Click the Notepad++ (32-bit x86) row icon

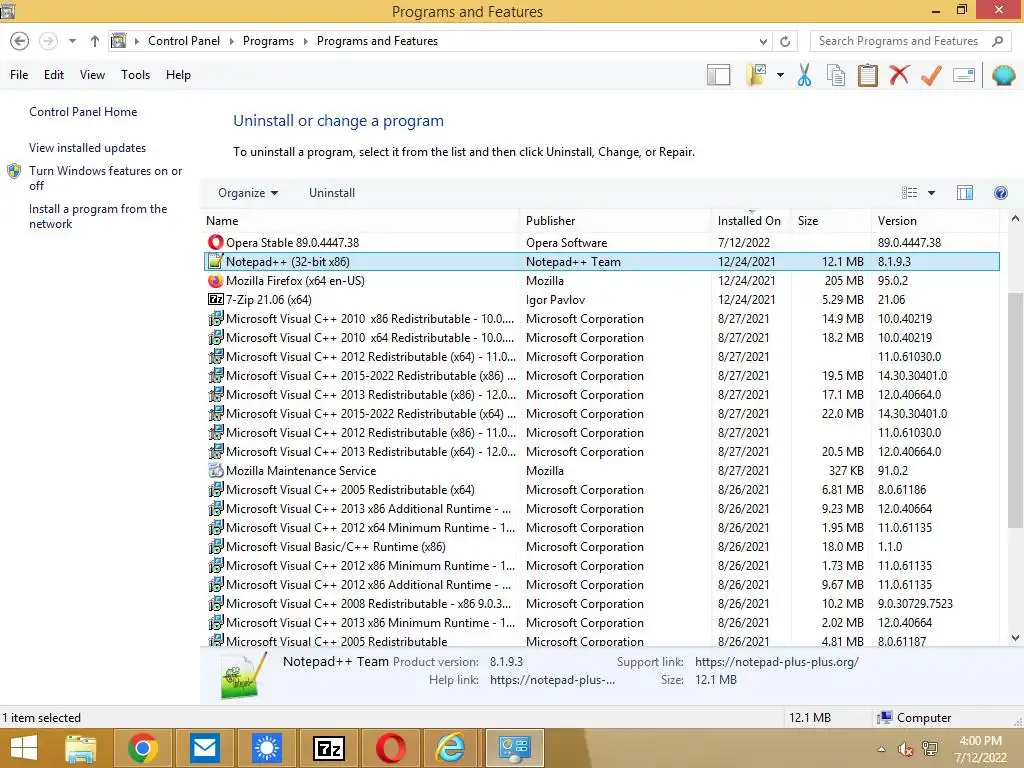215,261
